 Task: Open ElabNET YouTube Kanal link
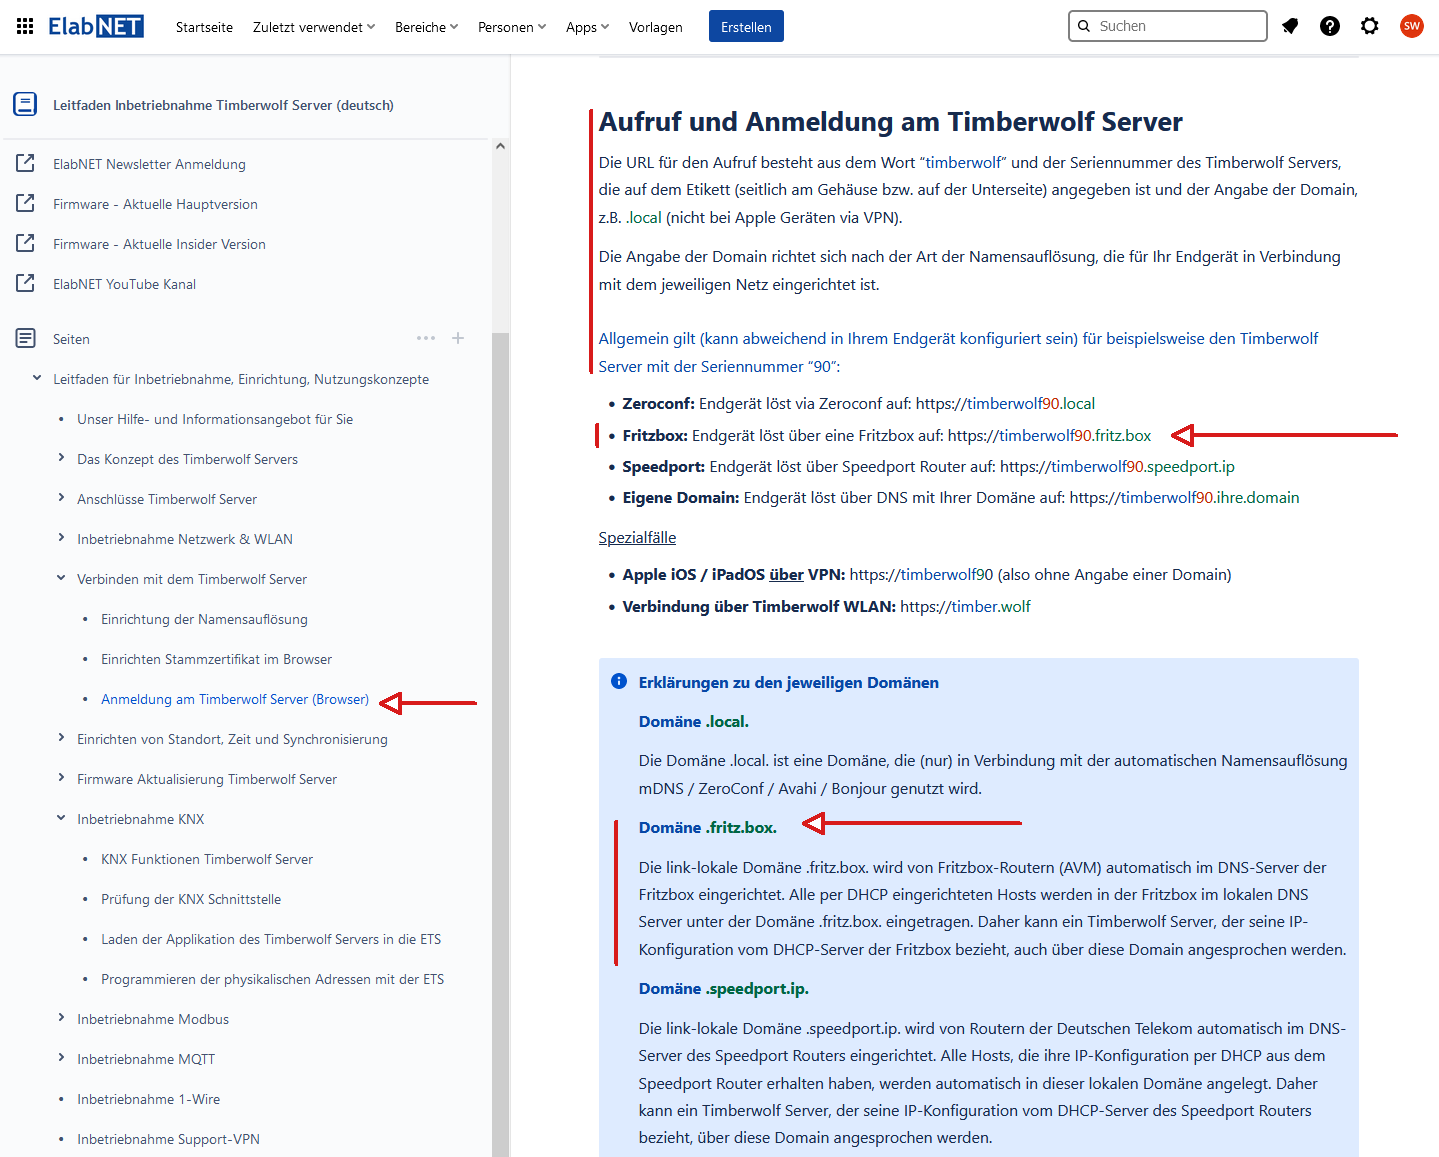(x=124, y=284)
